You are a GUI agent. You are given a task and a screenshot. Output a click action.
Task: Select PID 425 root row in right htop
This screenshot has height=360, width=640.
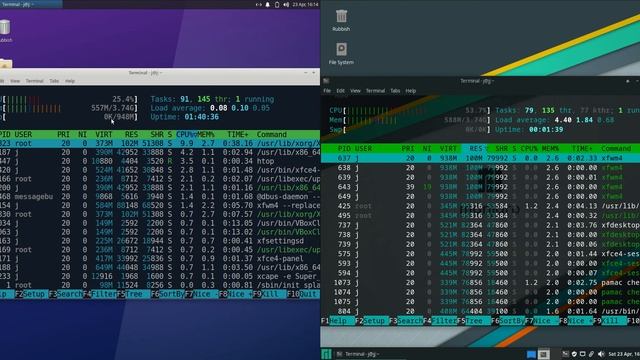click(480, 206)
